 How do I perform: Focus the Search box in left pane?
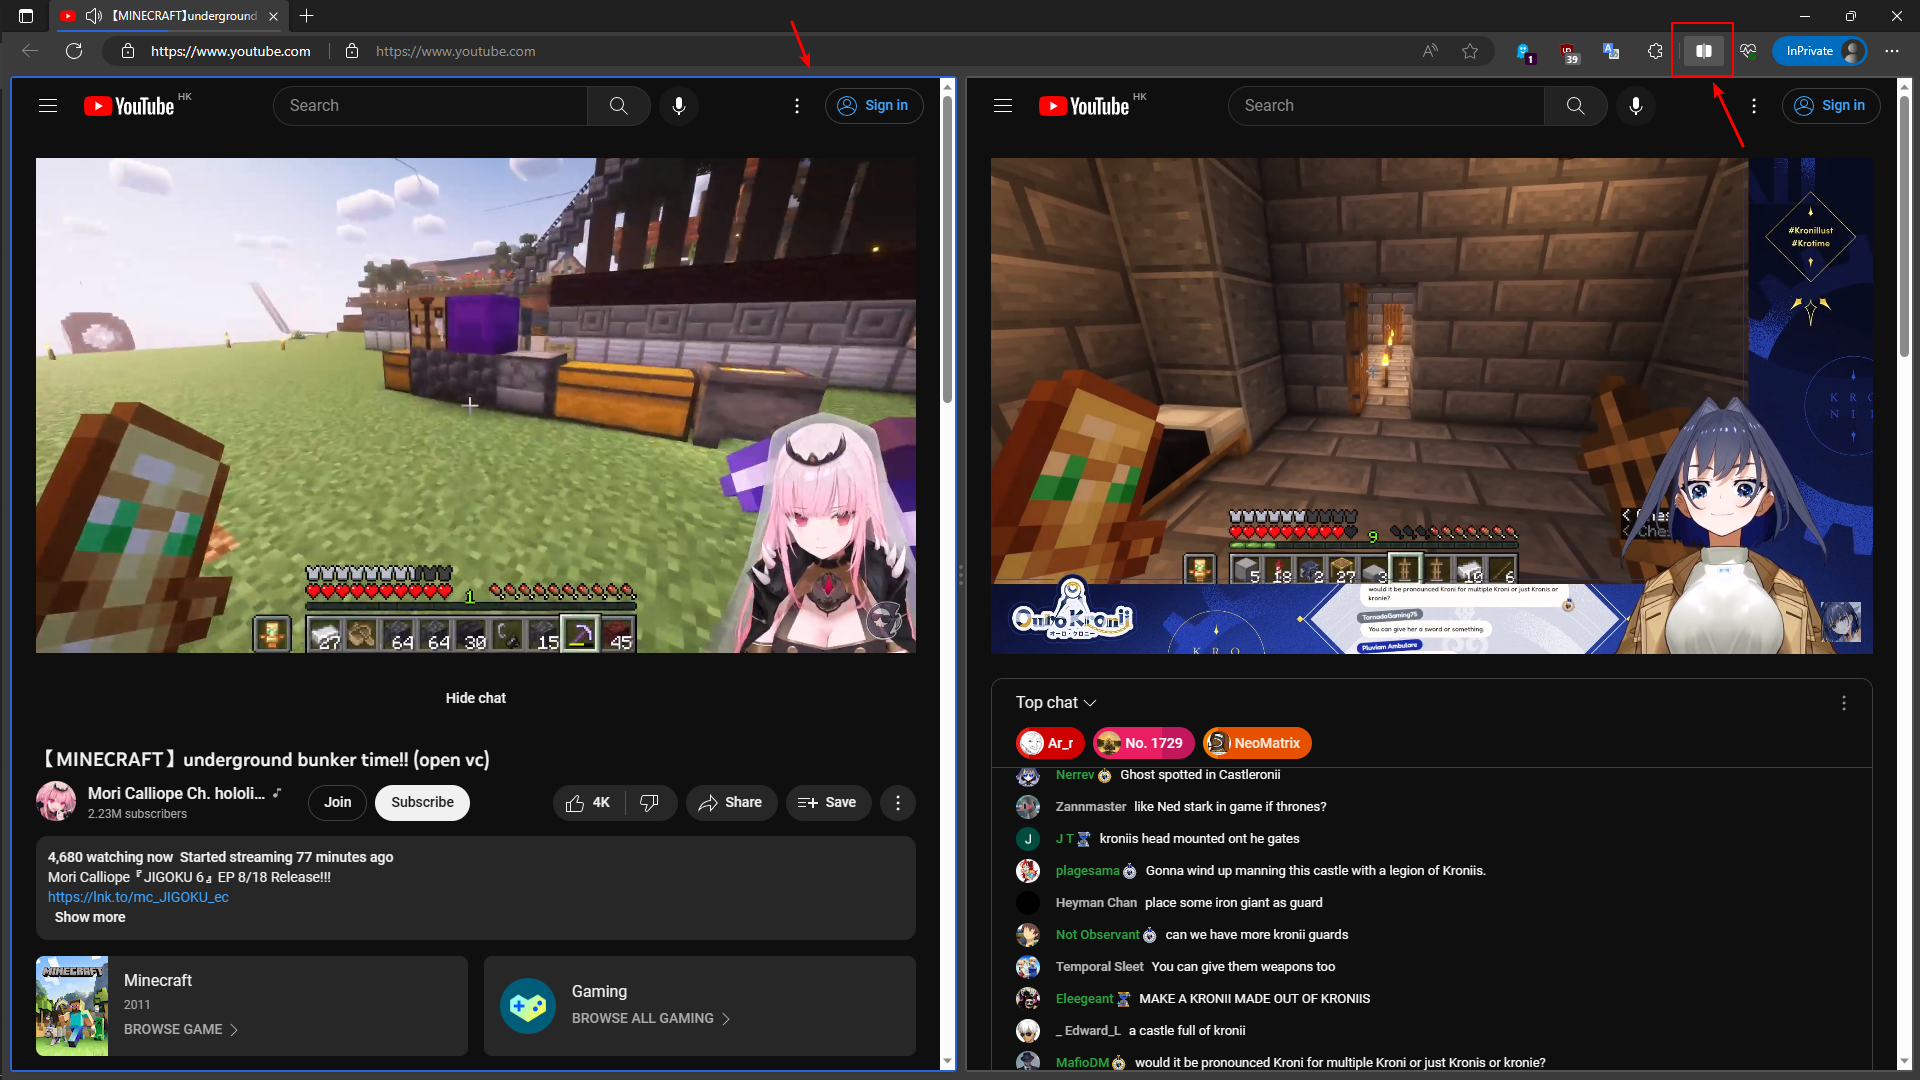[x=430, y=106]
